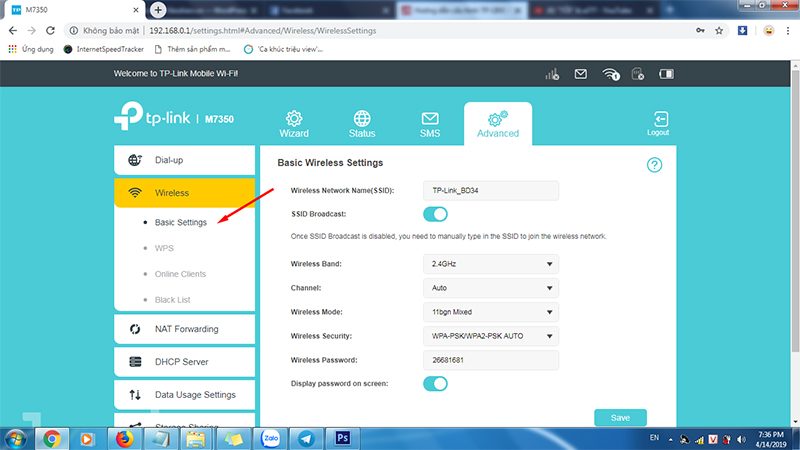
Task: Open the SMS envelope icon
Action: coord(430,124)
